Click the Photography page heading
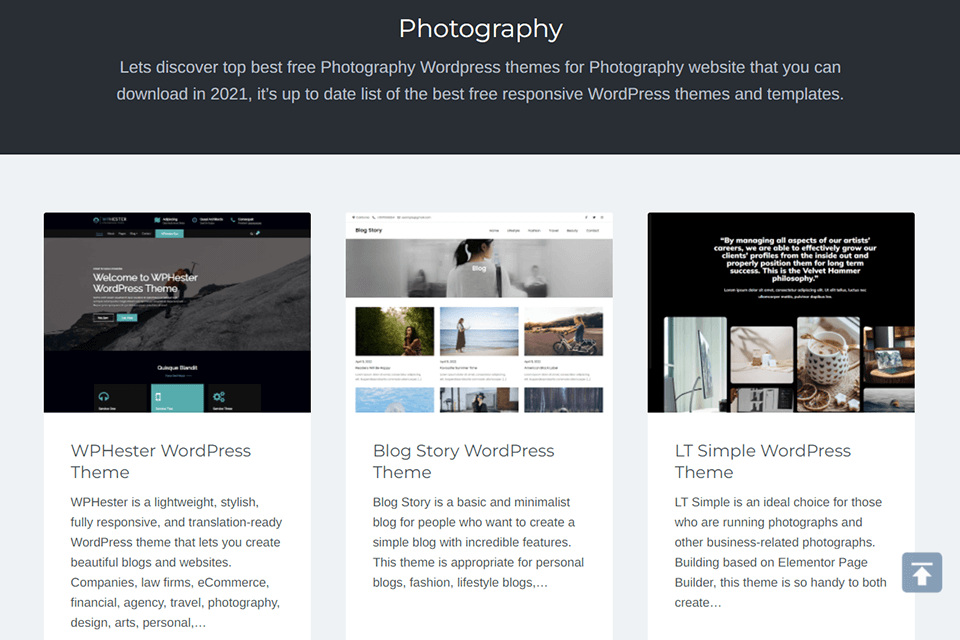 (x=481, y=29)
